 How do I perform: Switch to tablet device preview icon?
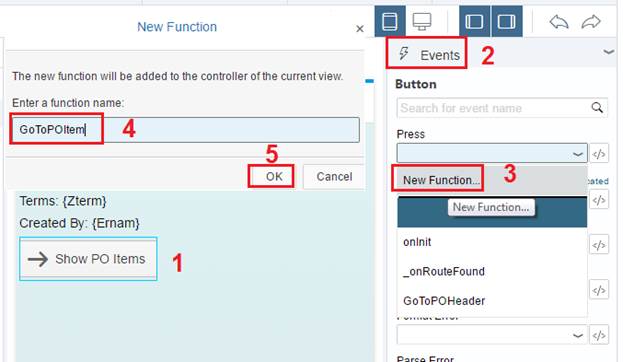tap(390, 21)
